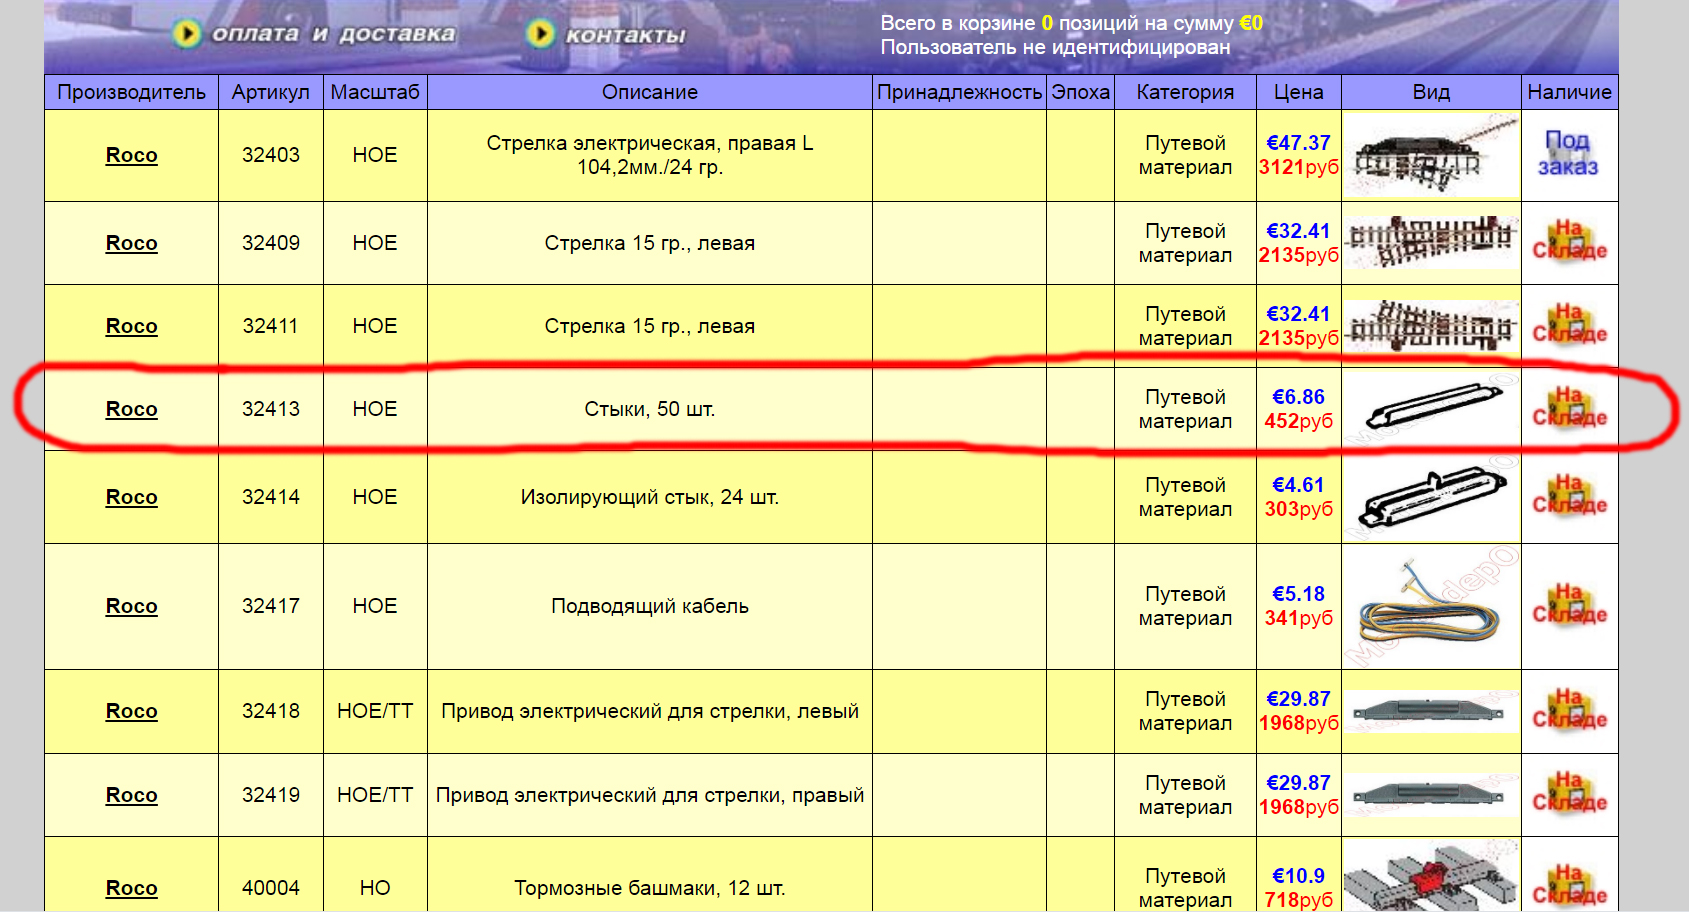Screen dimensions: 1689x912
Task: Open Roco link for article 32403
Action: (x=132, y=155)
